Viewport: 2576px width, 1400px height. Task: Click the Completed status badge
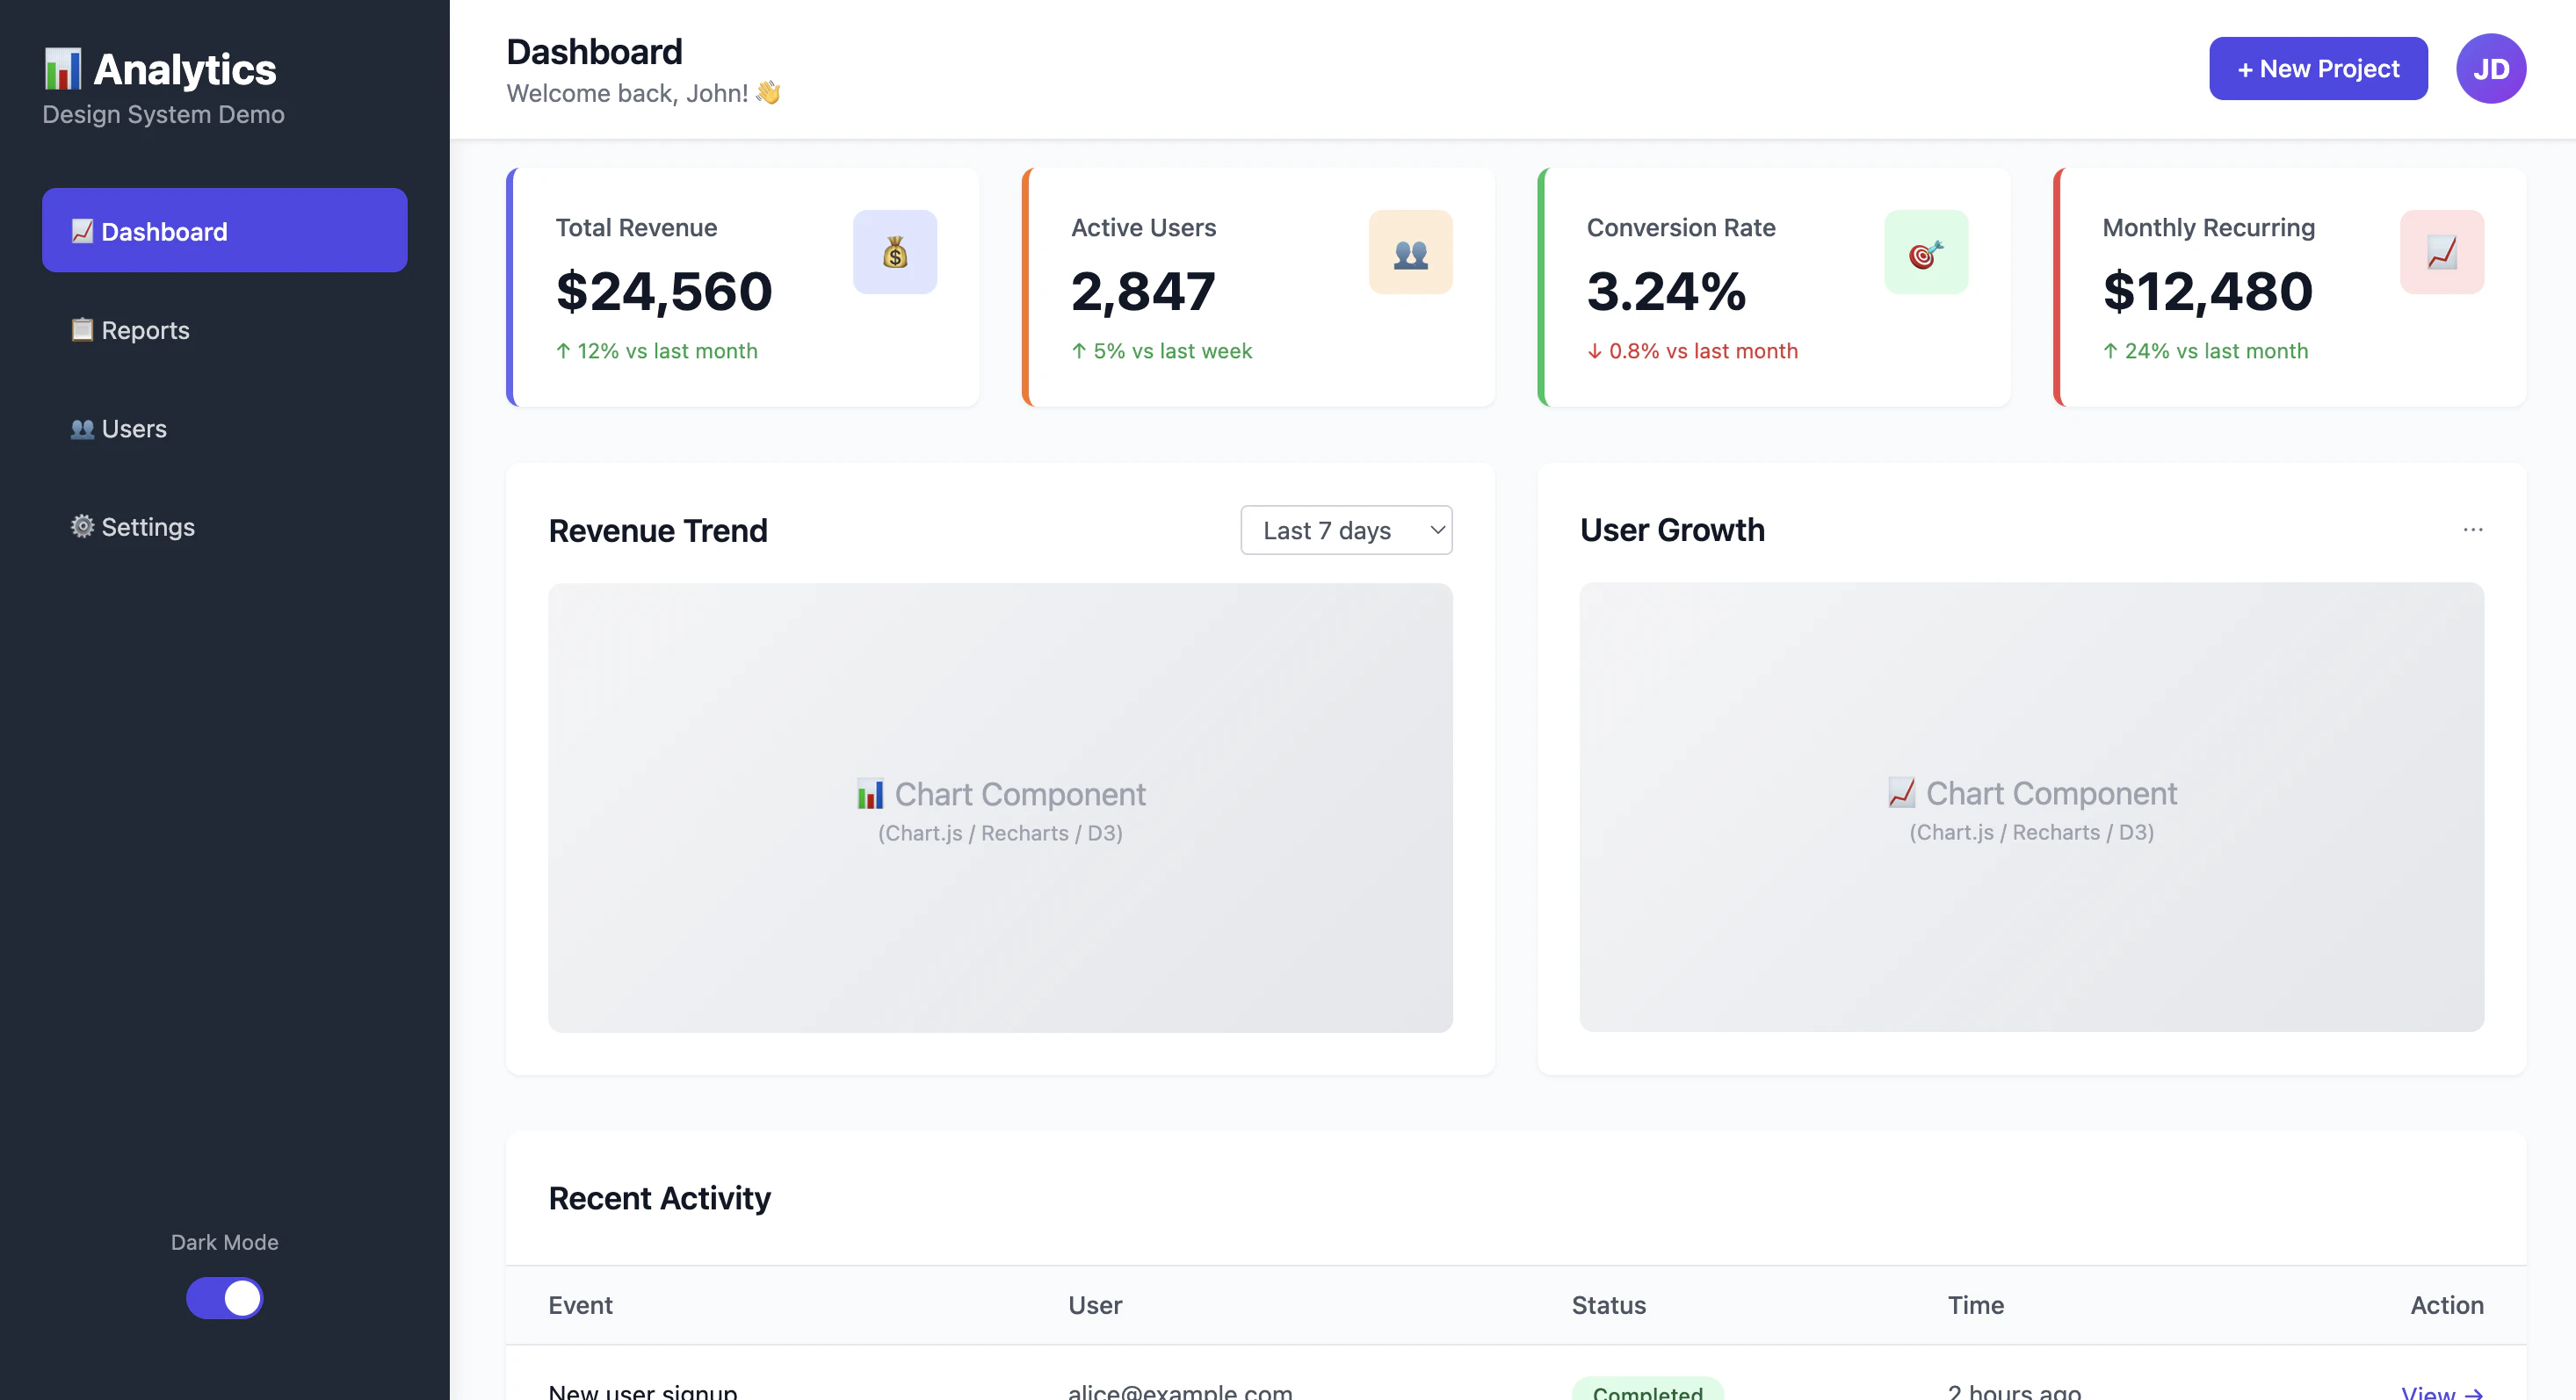click(x=1647, y=1389)
